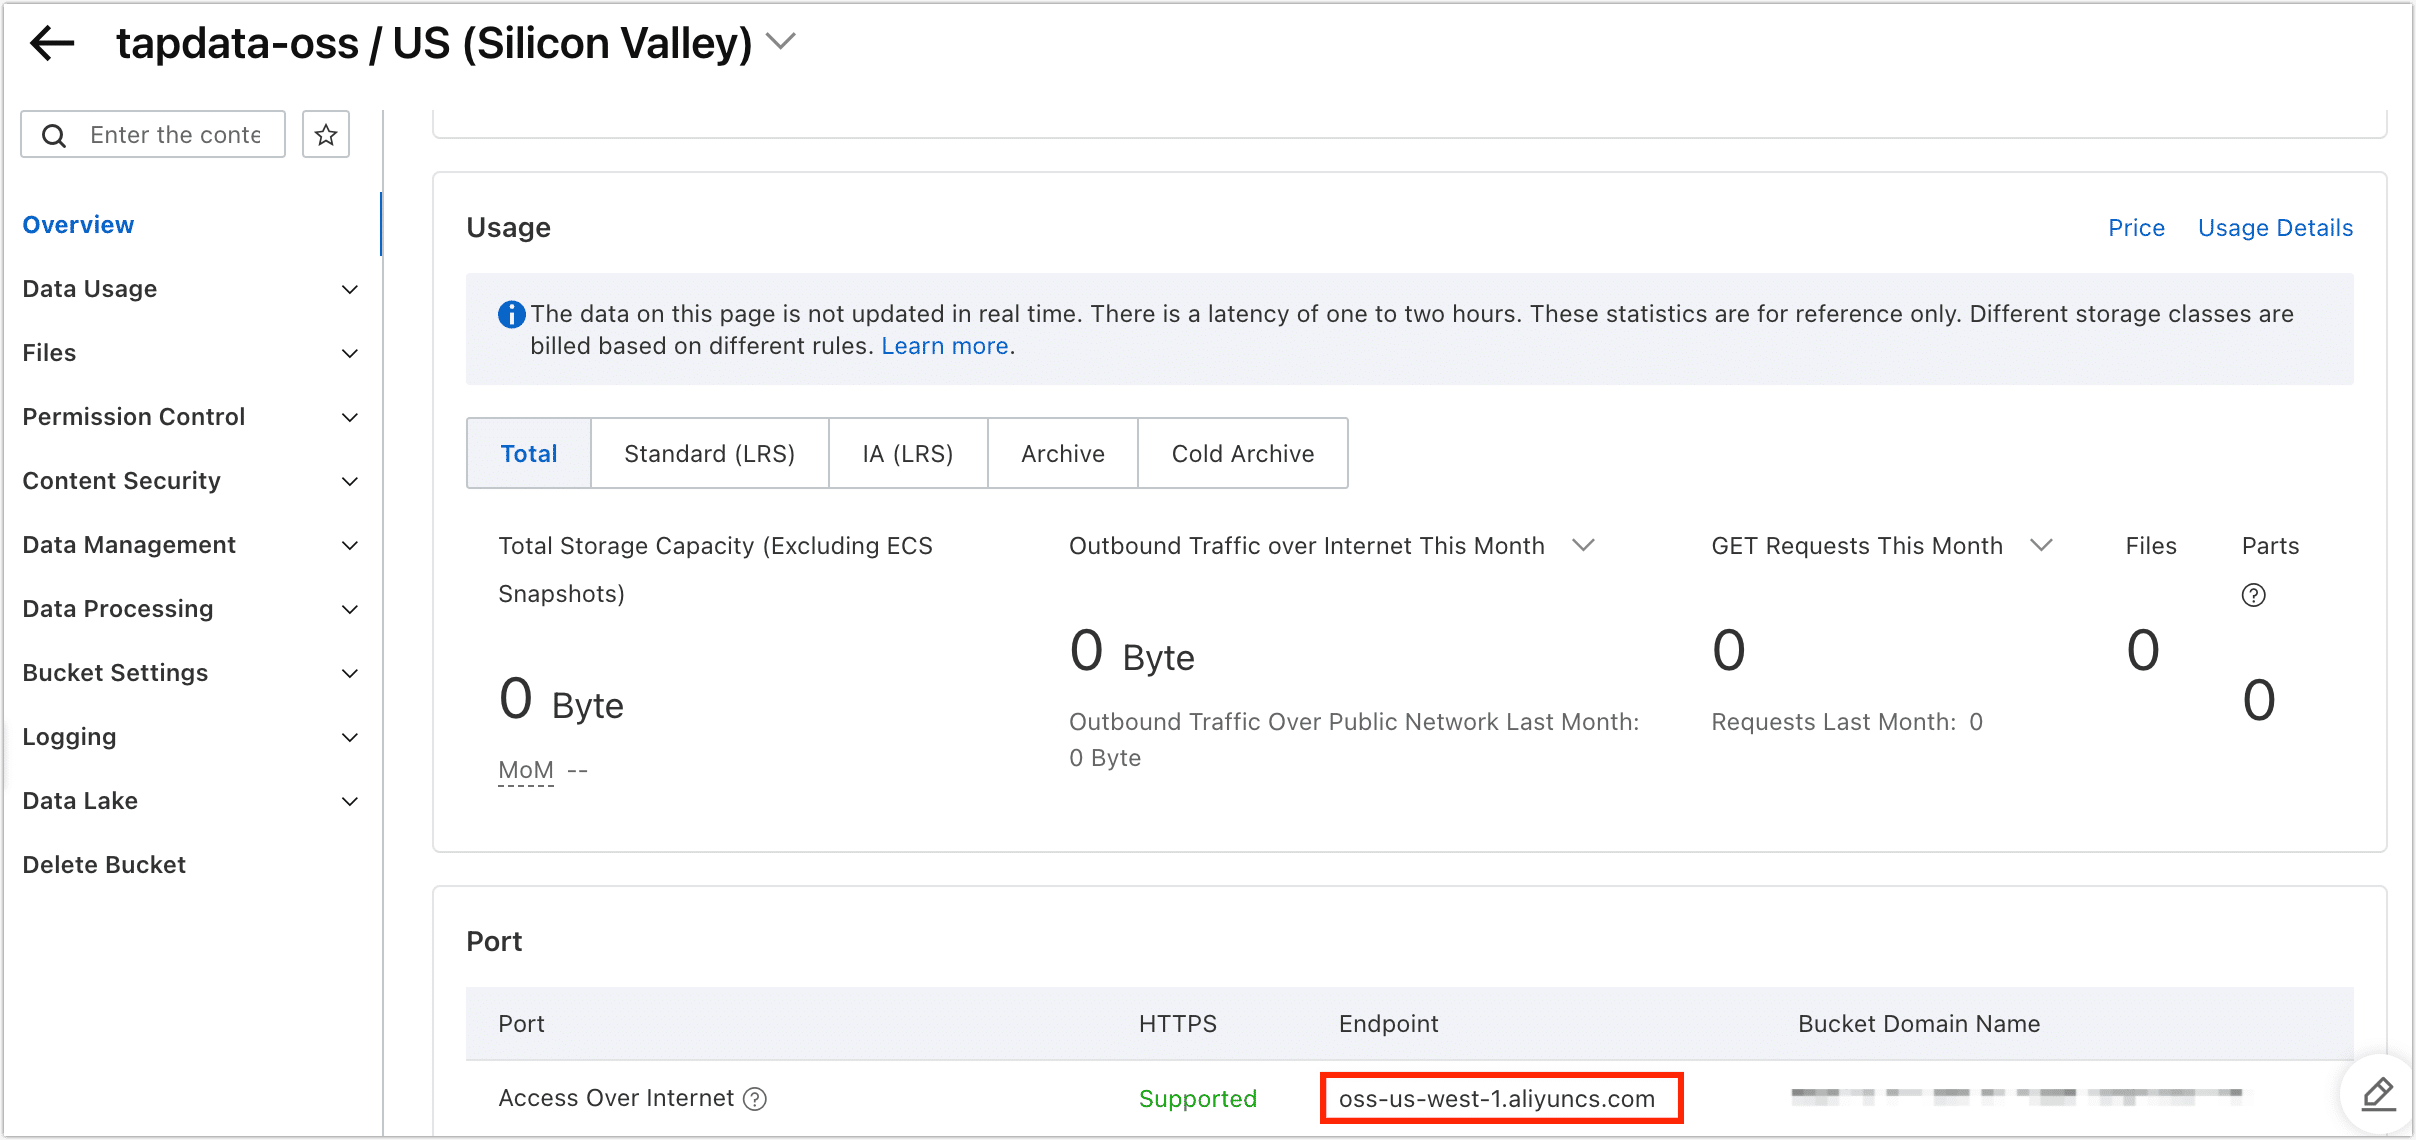Focus the sidebar search input field
This screenshot has width=2416, height=1140.
pos(176,135)
